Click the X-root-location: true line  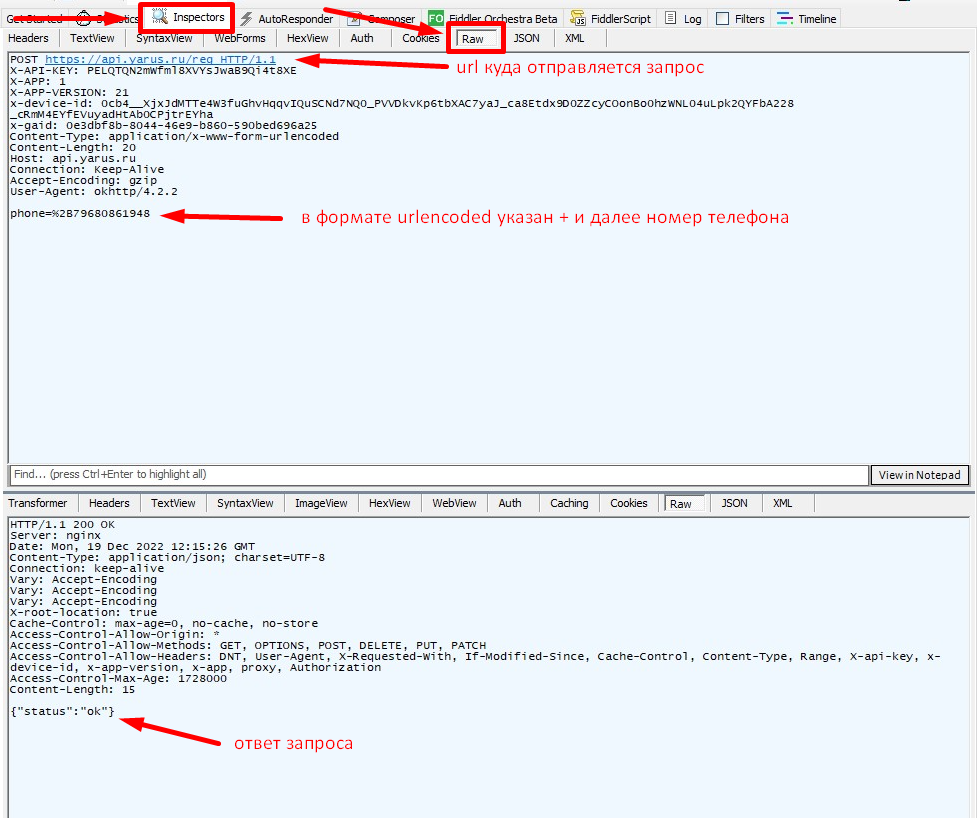83,612
